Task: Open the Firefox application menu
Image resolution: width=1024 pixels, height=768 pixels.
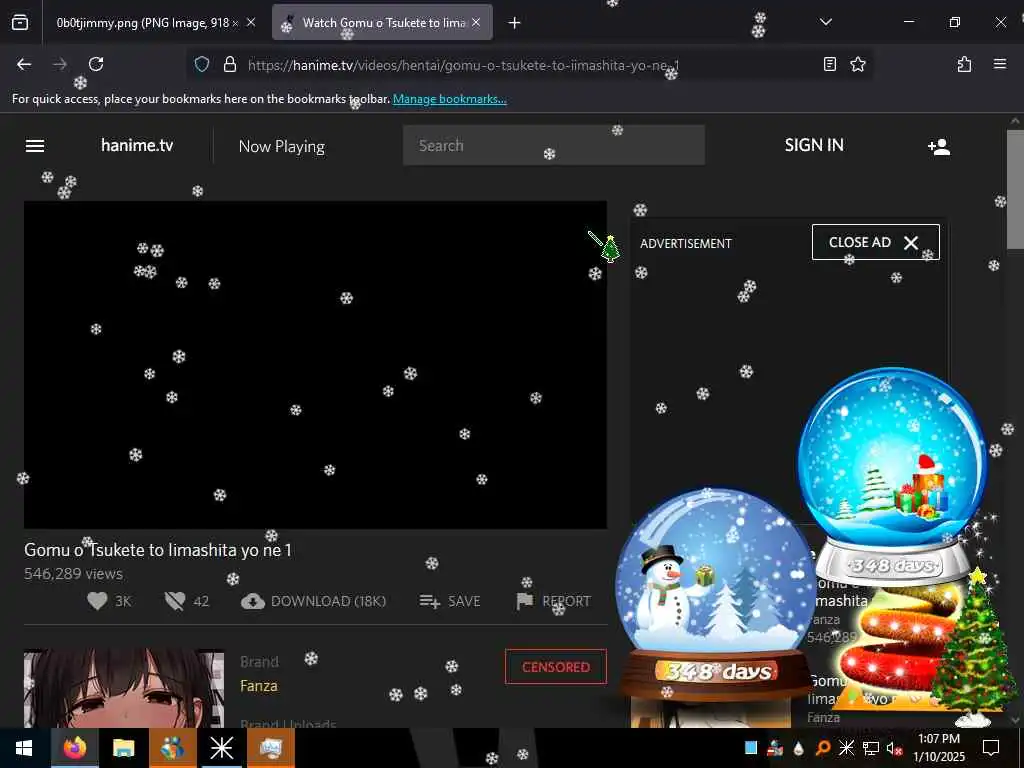Action: point(1000,64)
